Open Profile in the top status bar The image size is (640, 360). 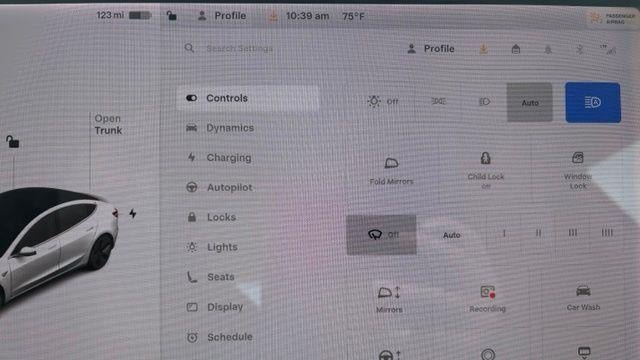[x=222, y=16]
